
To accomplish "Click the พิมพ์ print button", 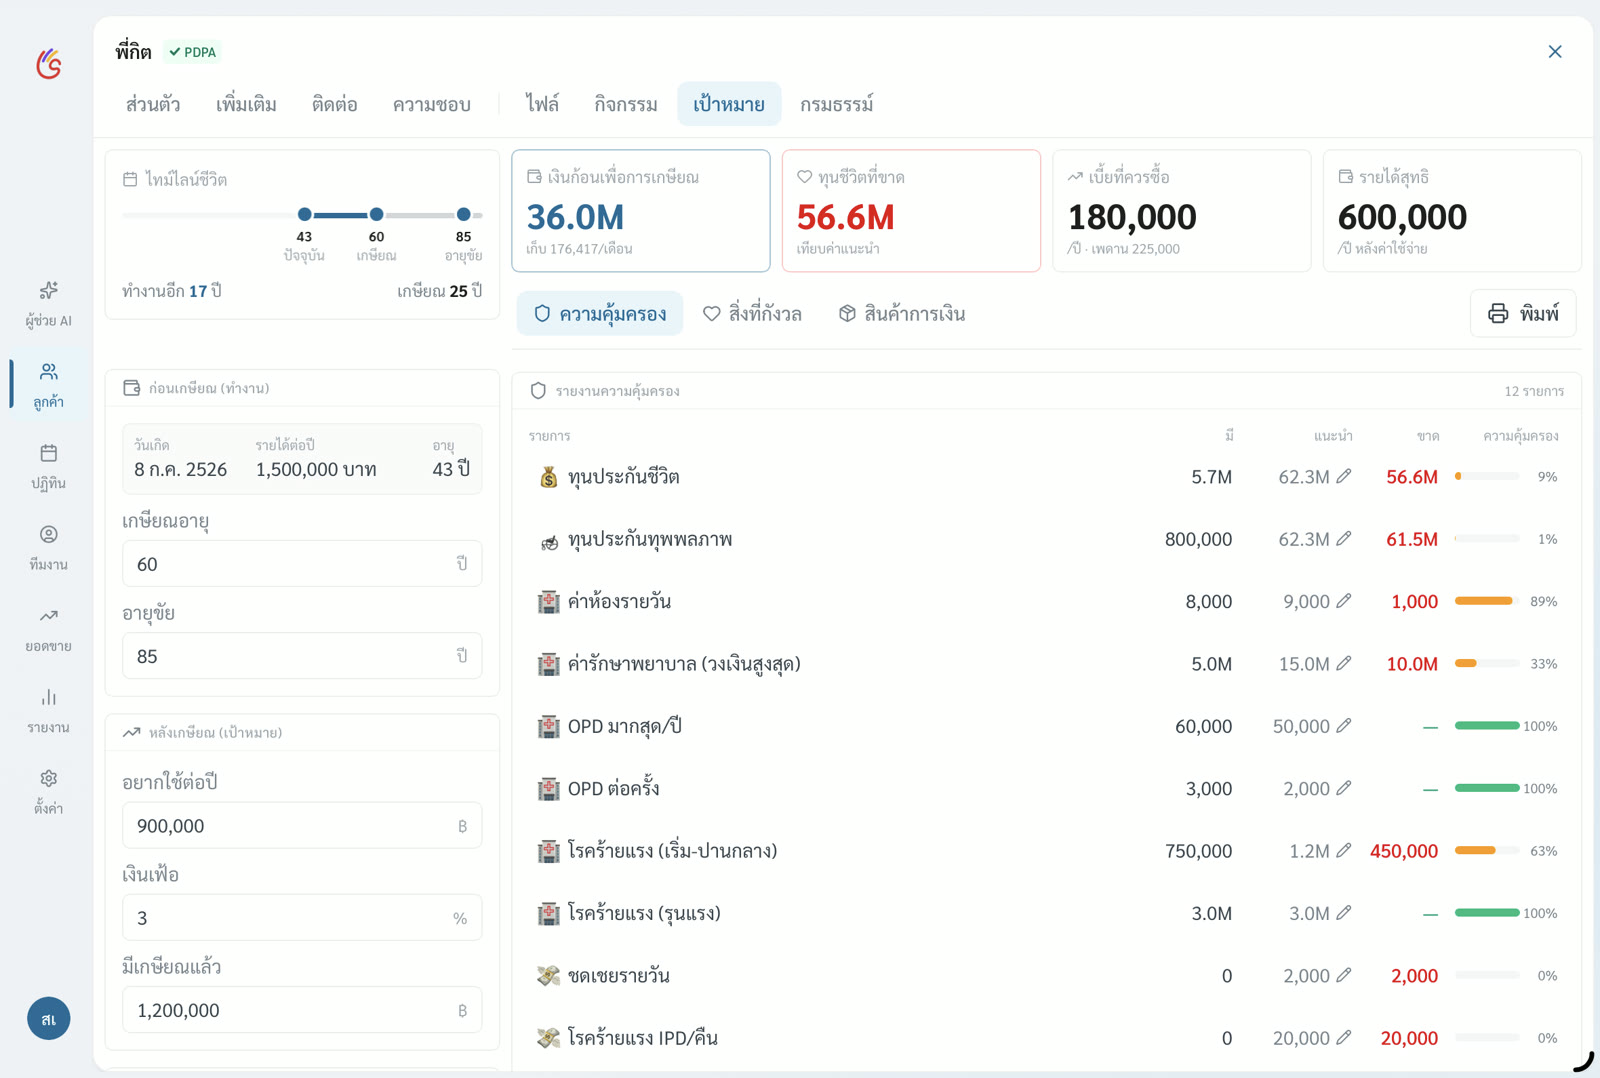I will (1523, 314).
